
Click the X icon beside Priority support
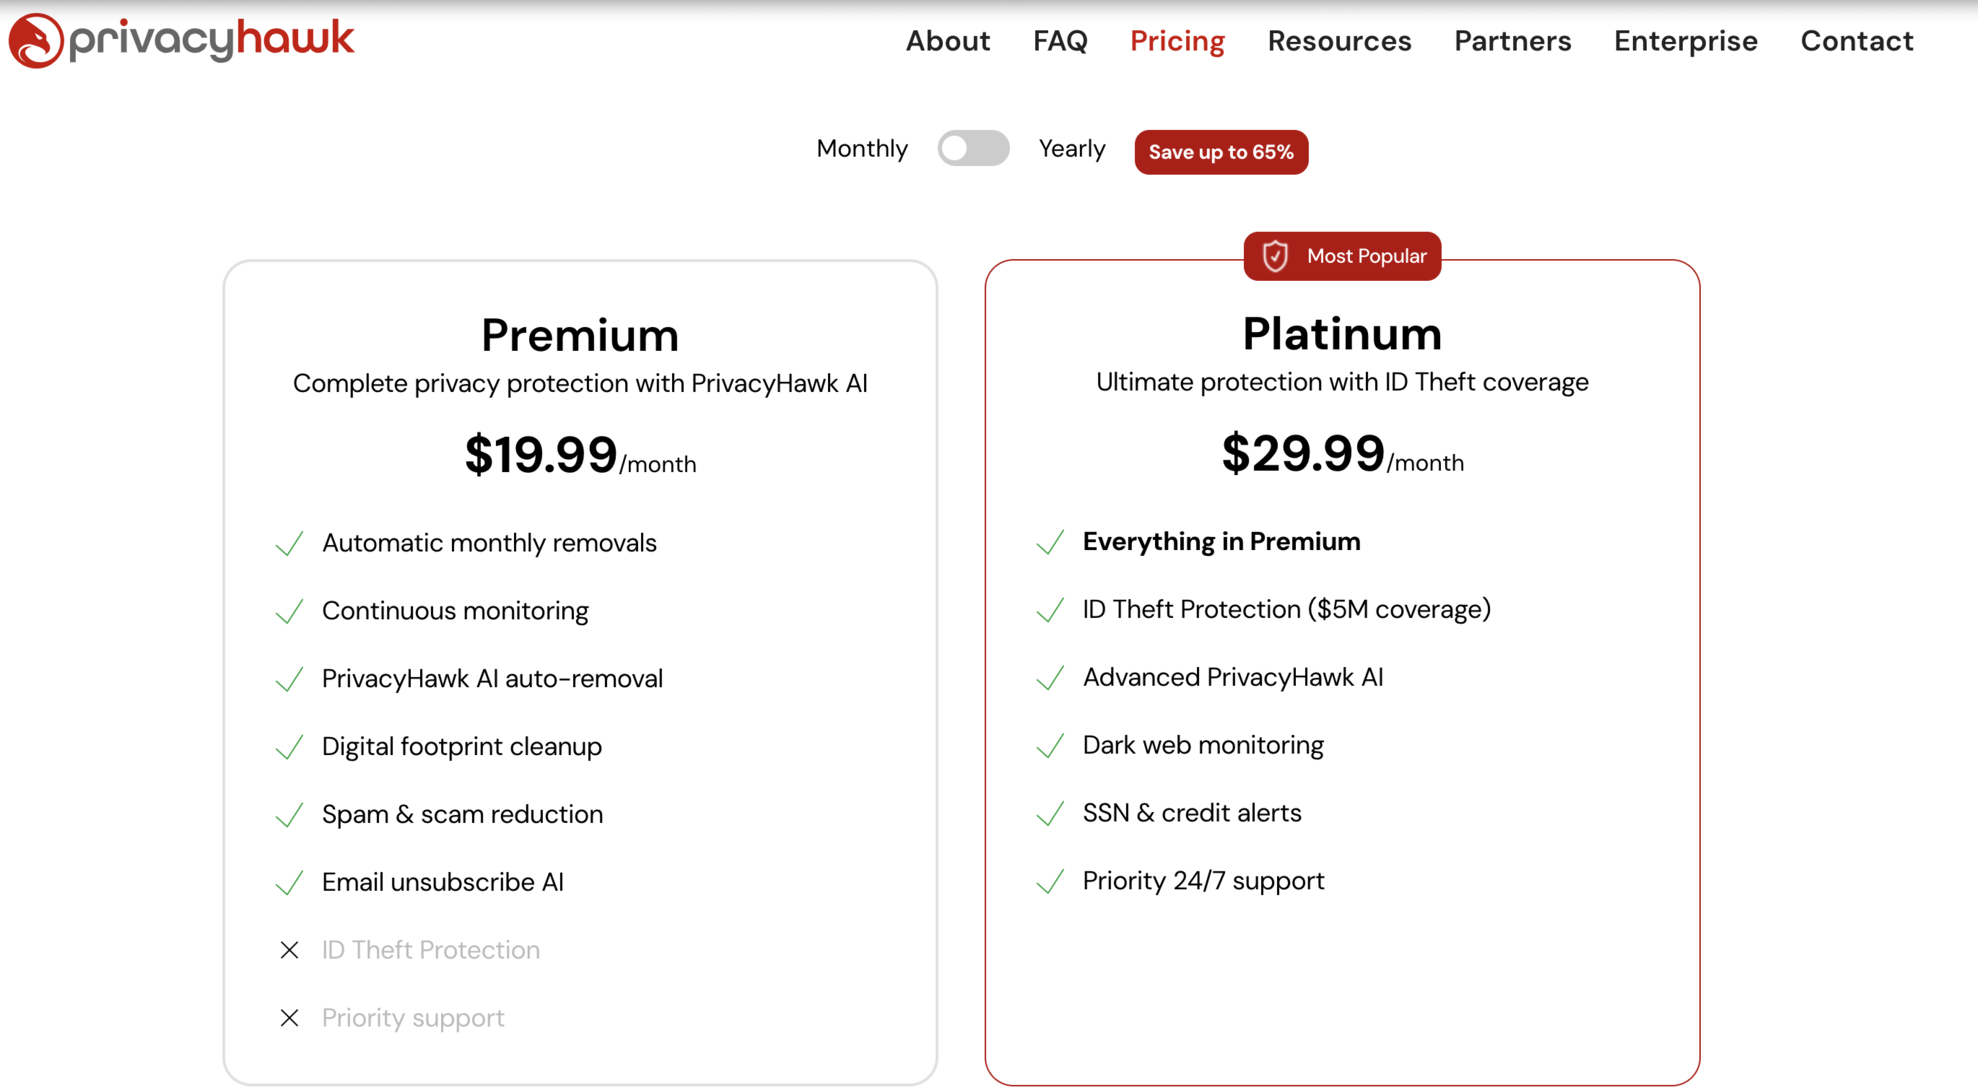(289, 1018)
